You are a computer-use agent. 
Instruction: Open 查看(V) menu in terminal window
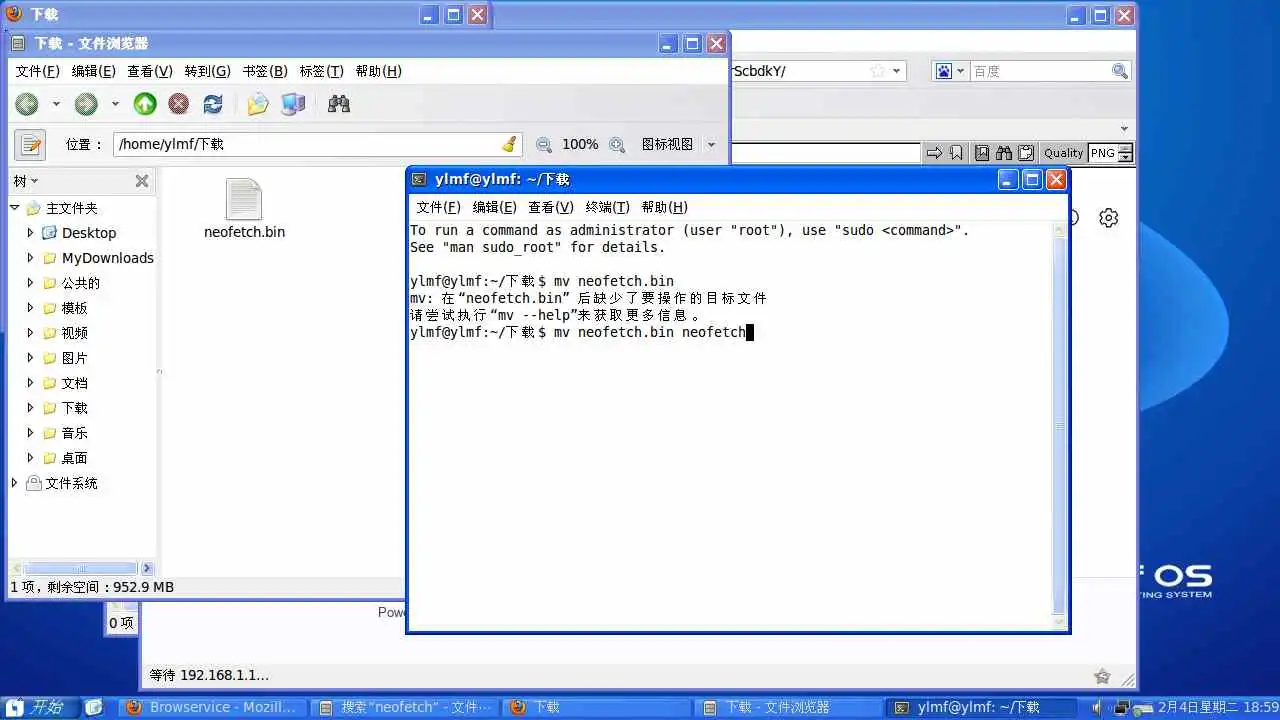click(551, 207)
